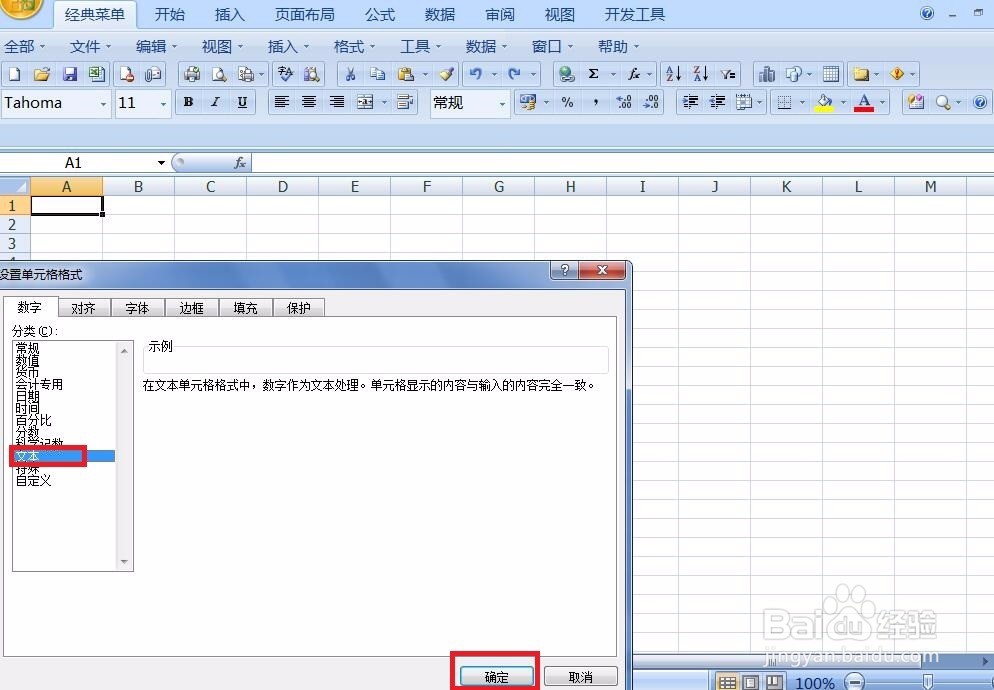Click the Spelling check icon
Viewport: 994px width, 690px height.
(284, 73)
